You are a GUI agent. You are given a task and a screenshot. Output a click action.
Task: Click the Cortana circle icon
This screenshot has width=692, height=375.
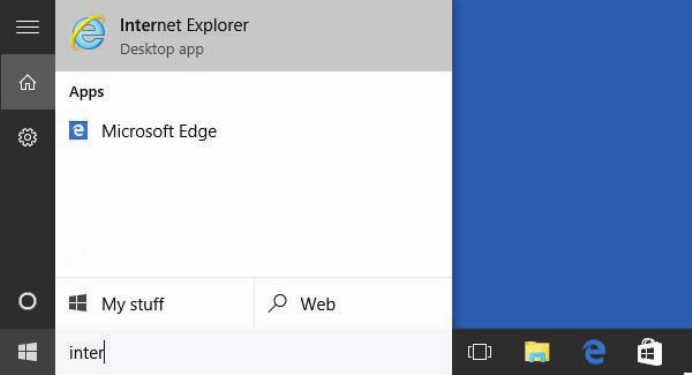click(x=27, y=301)
